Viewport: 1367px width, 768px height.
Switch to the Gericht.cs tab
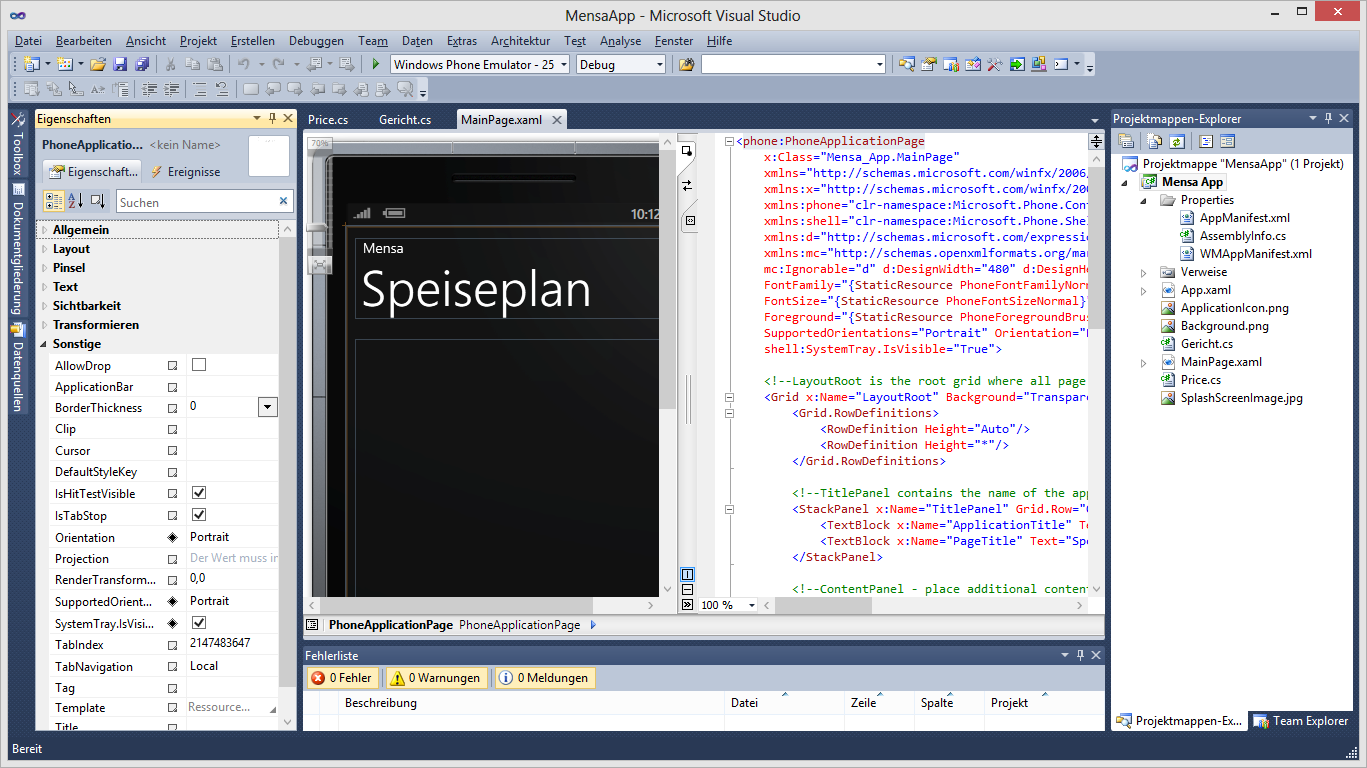tap(405, 120)
